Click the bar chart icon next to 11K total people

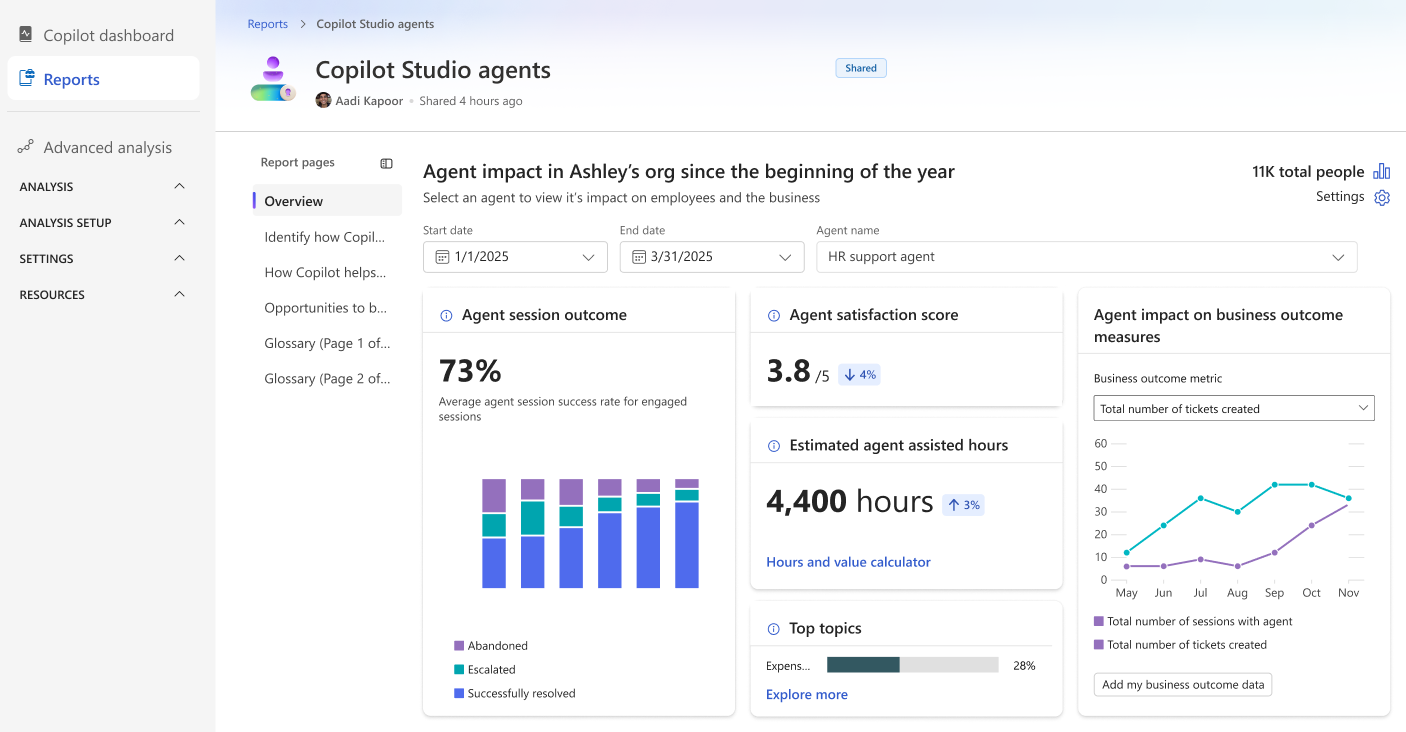(1382, 171)
